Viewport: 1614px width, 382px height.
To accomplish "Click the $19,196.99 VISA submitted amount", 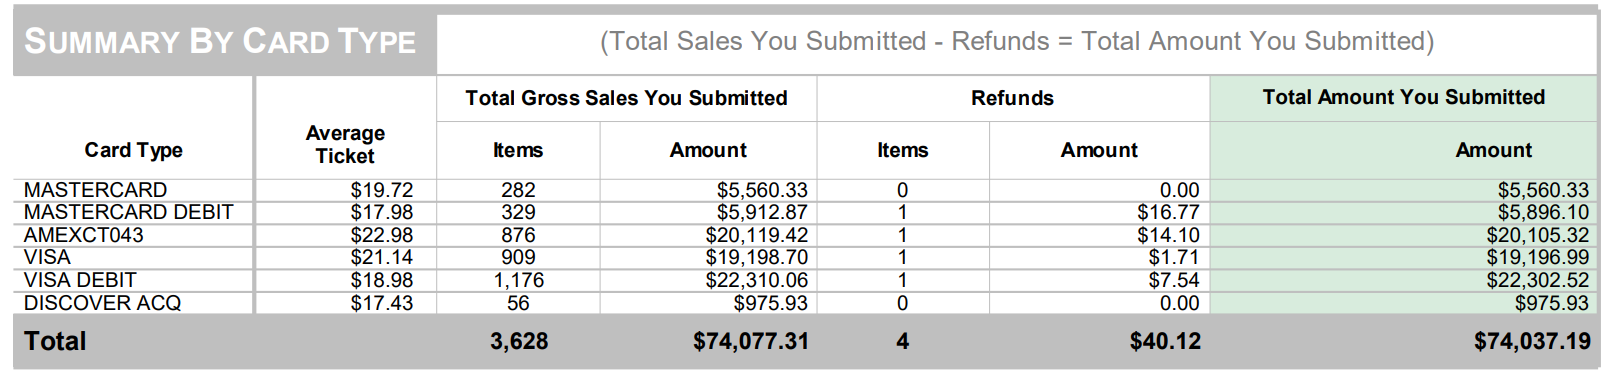I will [1538, 257].
